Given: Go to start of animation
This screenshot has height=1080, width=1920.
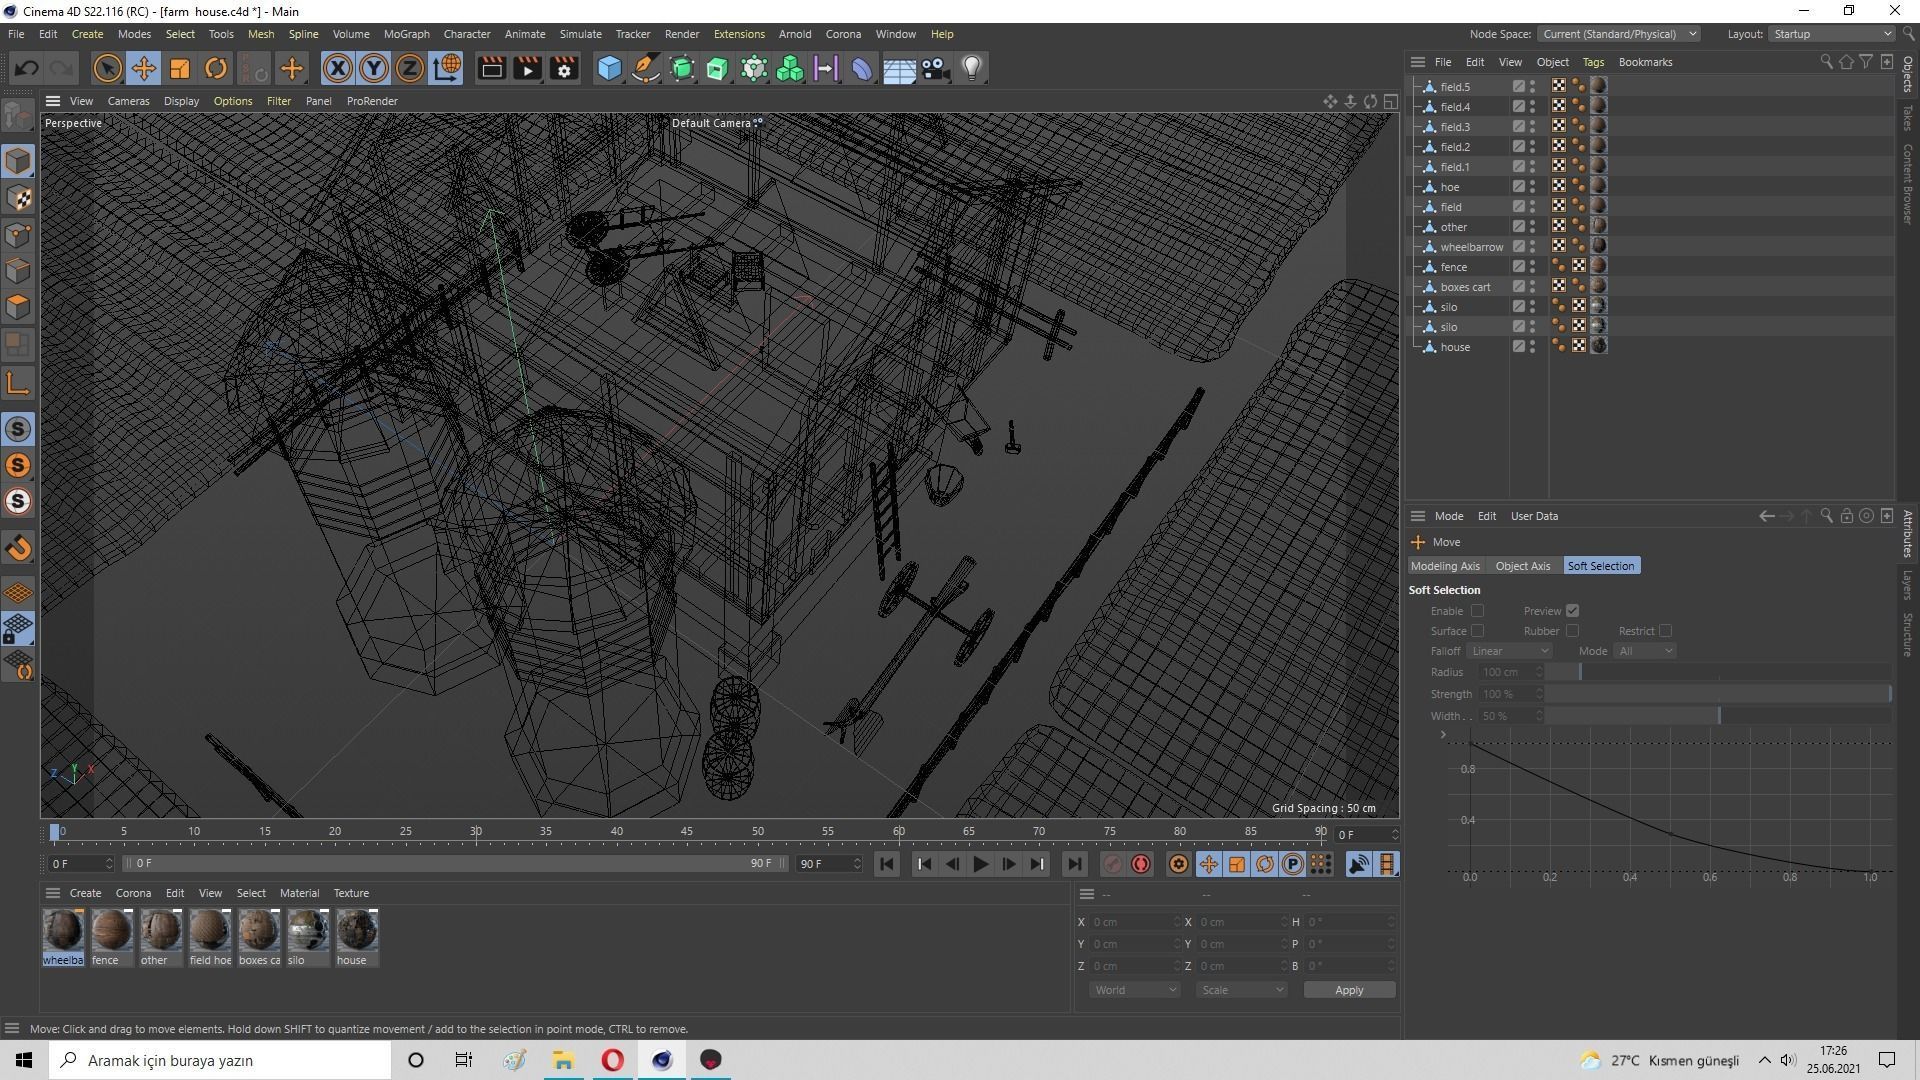Looking at the screenshot, I should 886,864.
